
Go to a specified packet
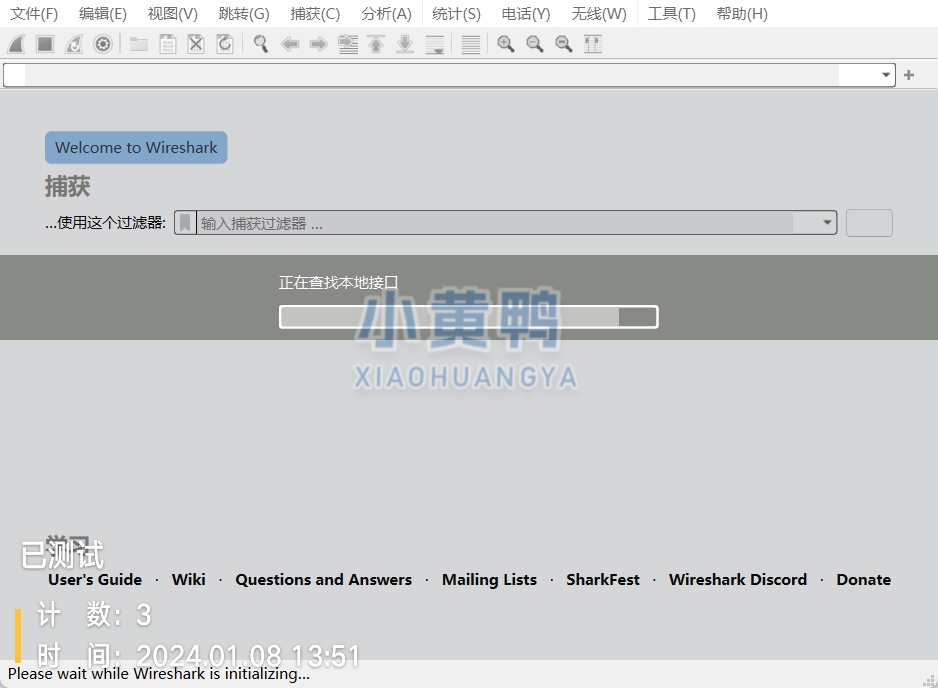(348, 44)
